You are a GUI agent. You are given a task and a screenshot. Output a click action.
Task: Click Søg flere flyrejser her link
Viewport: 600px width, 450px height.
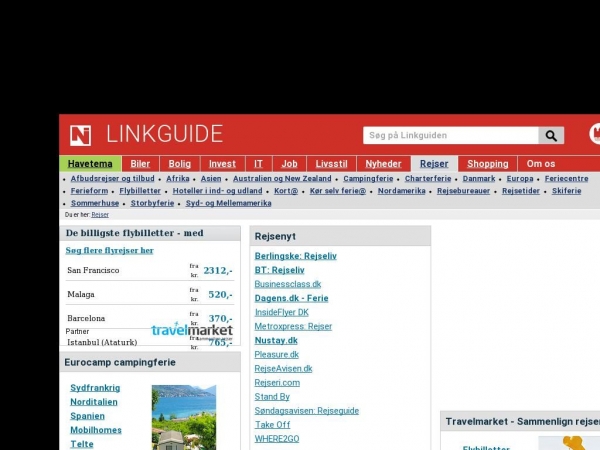click(109, 250)
